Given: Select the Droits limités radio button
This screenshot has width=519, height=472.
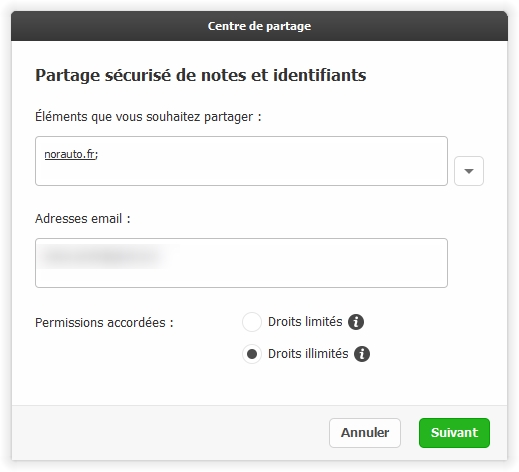Looking at the screenshot, I should (252, 322).
